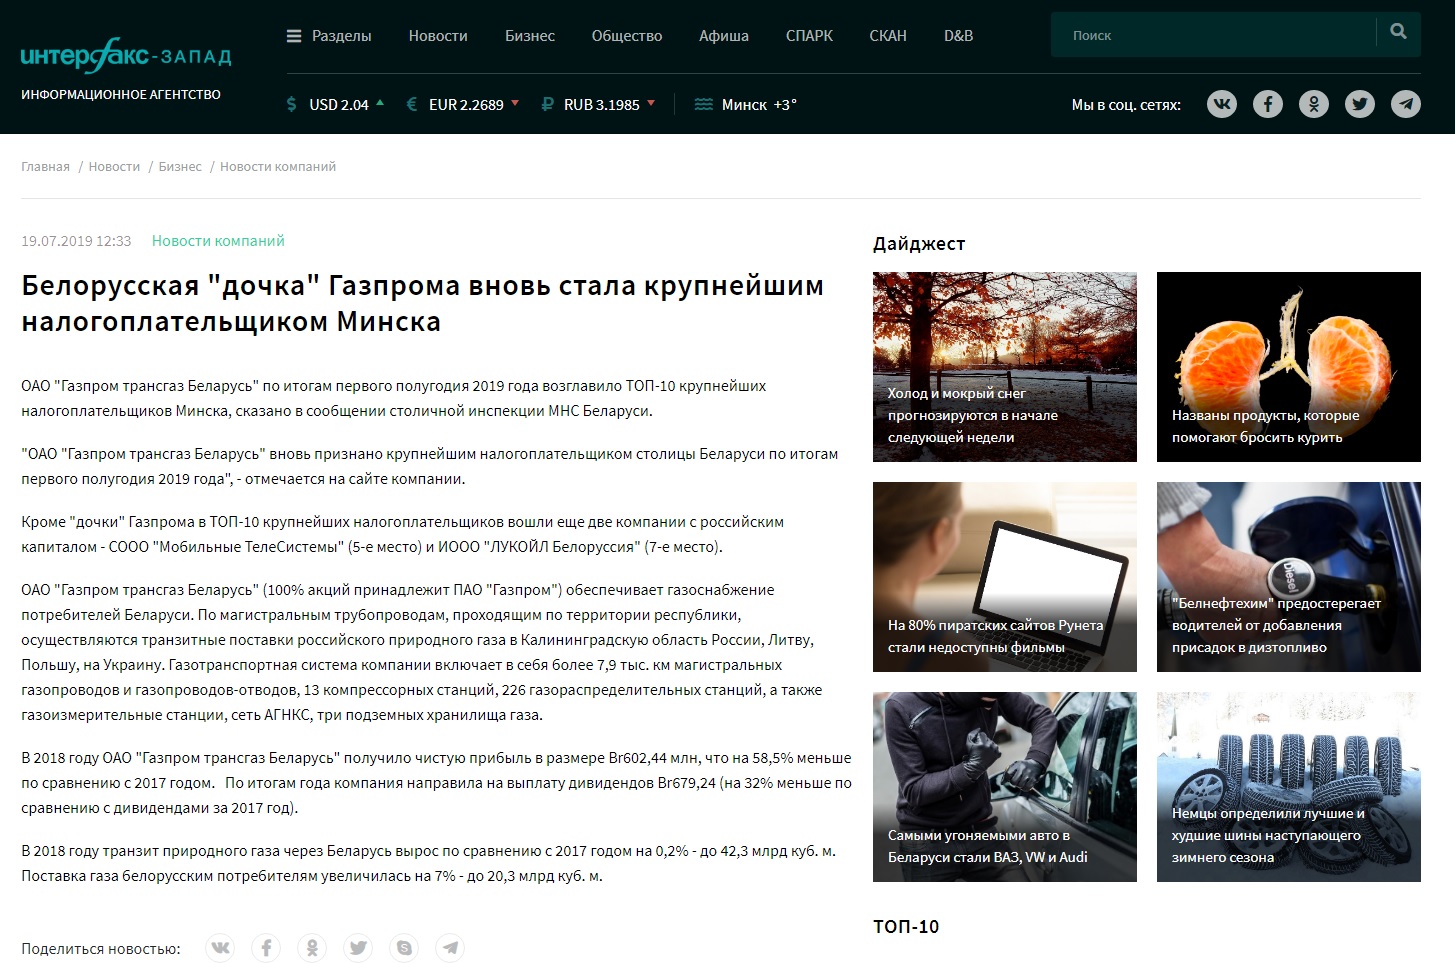Share the news via Twitter icon

point(358,947)
